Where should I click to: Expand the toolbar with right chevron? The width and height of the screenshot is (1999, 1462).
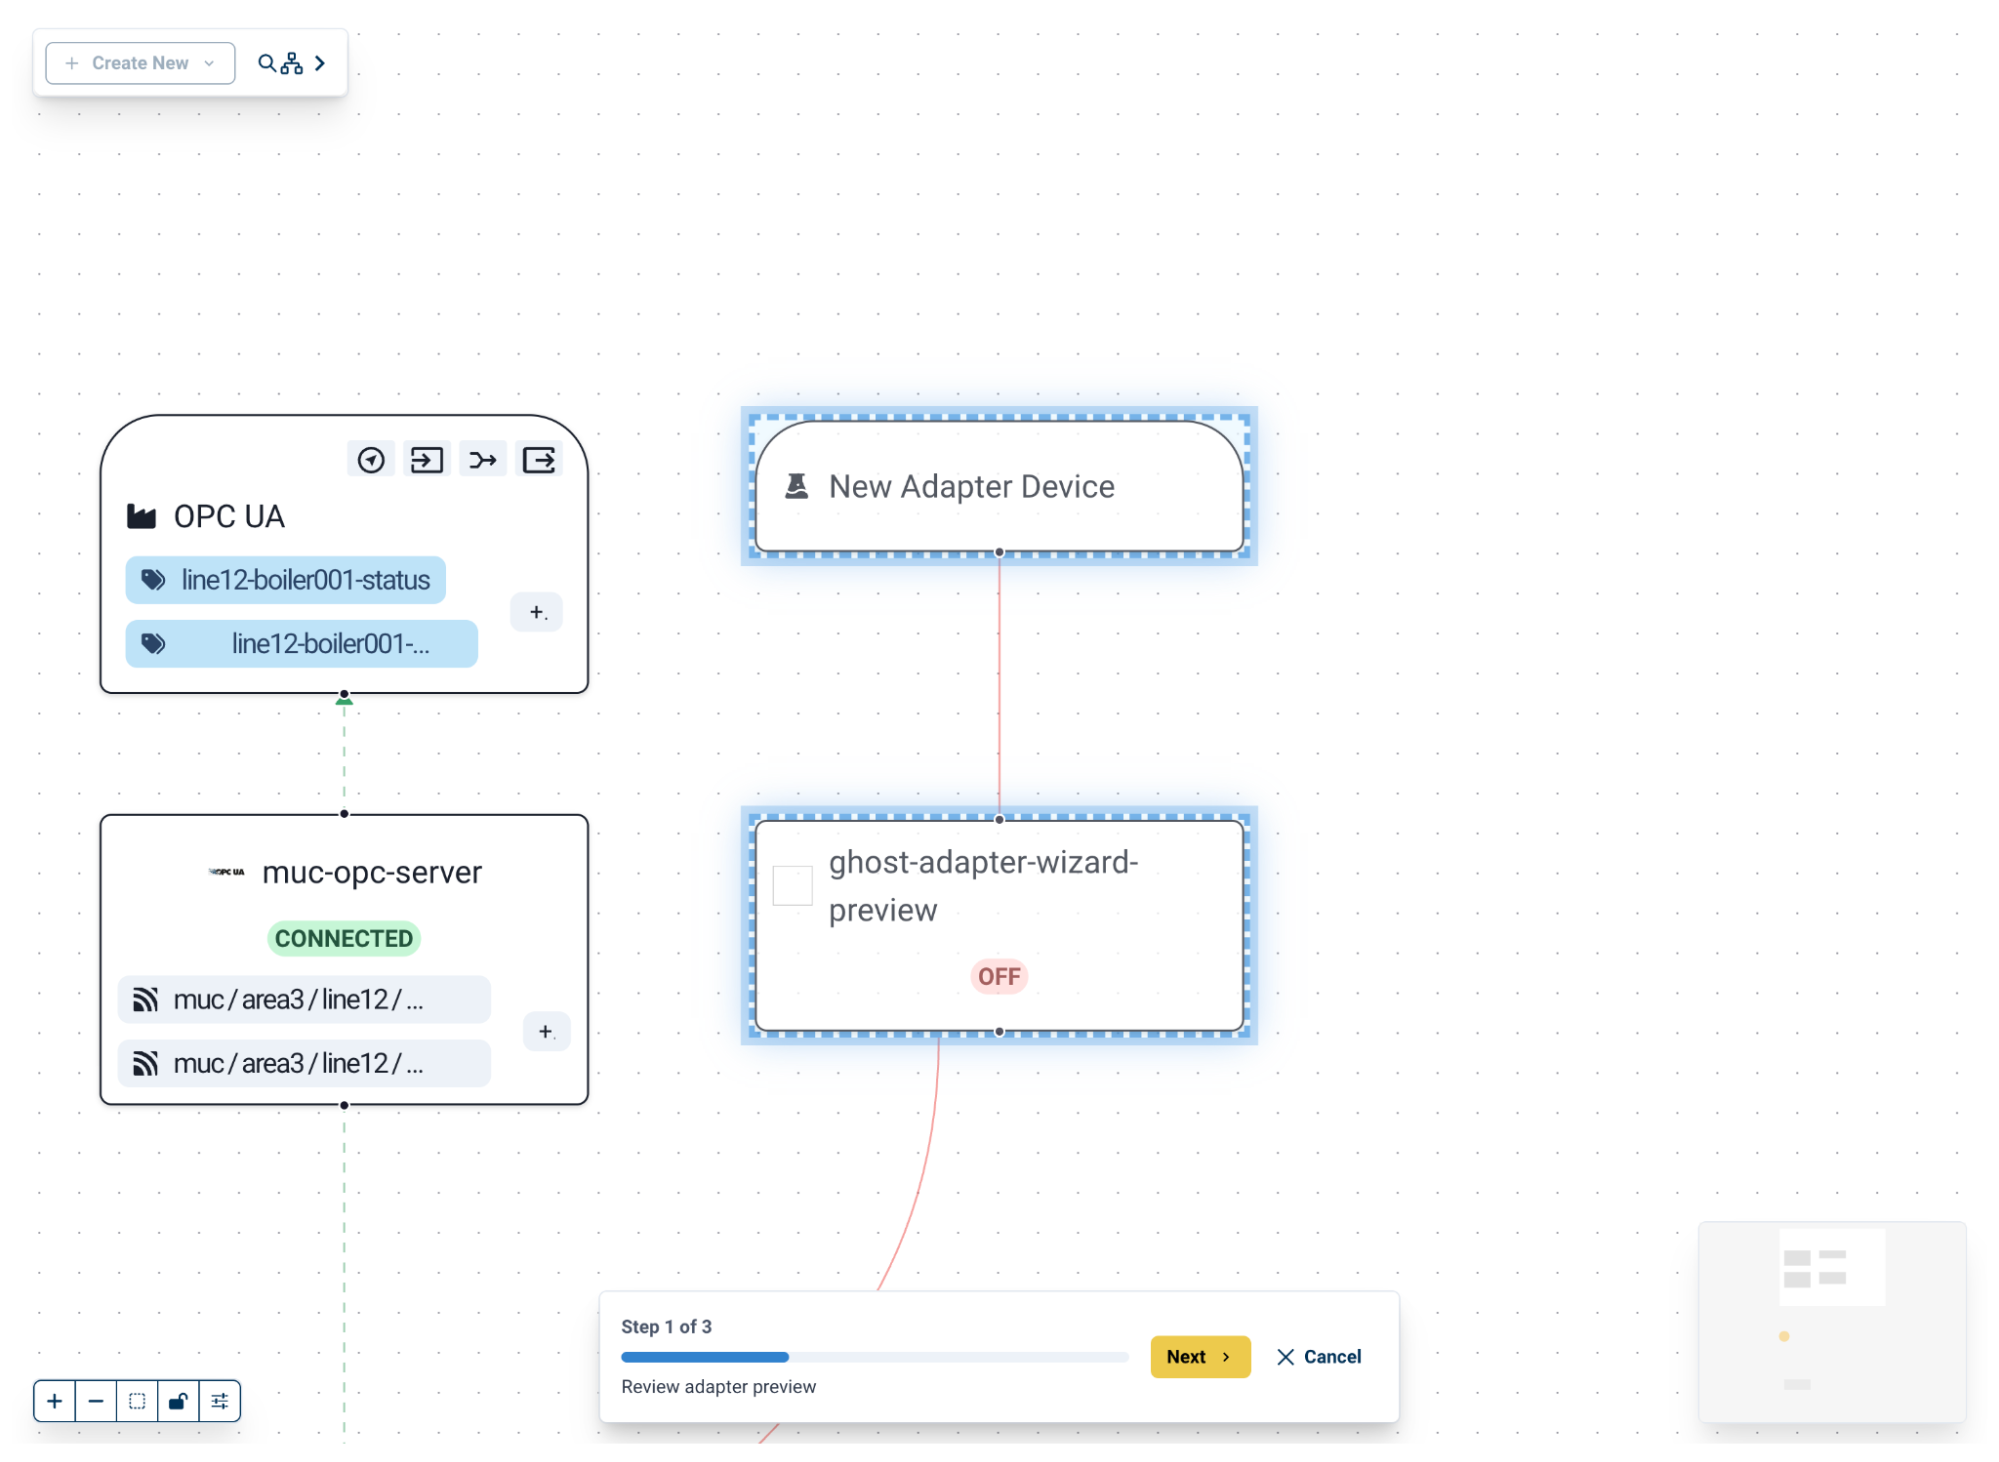click(x=320, y=63)
